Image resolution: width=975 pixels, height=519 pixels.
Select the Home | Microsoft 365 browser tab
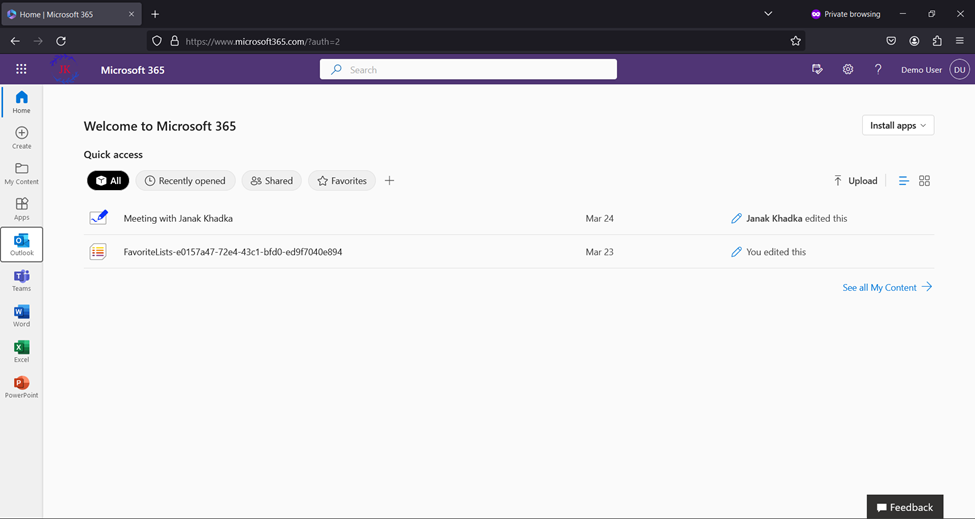[x=71, y=14]
